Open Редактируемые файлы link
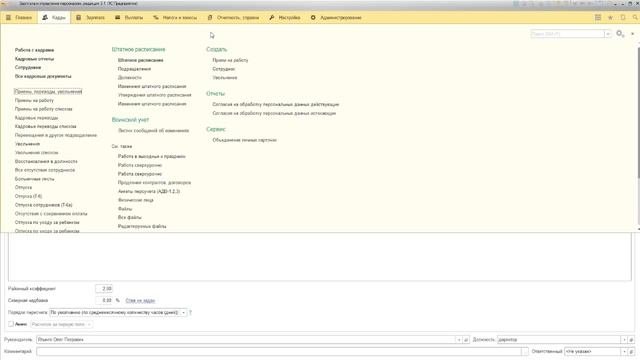The image size is (640, 360). coord(142,226)
